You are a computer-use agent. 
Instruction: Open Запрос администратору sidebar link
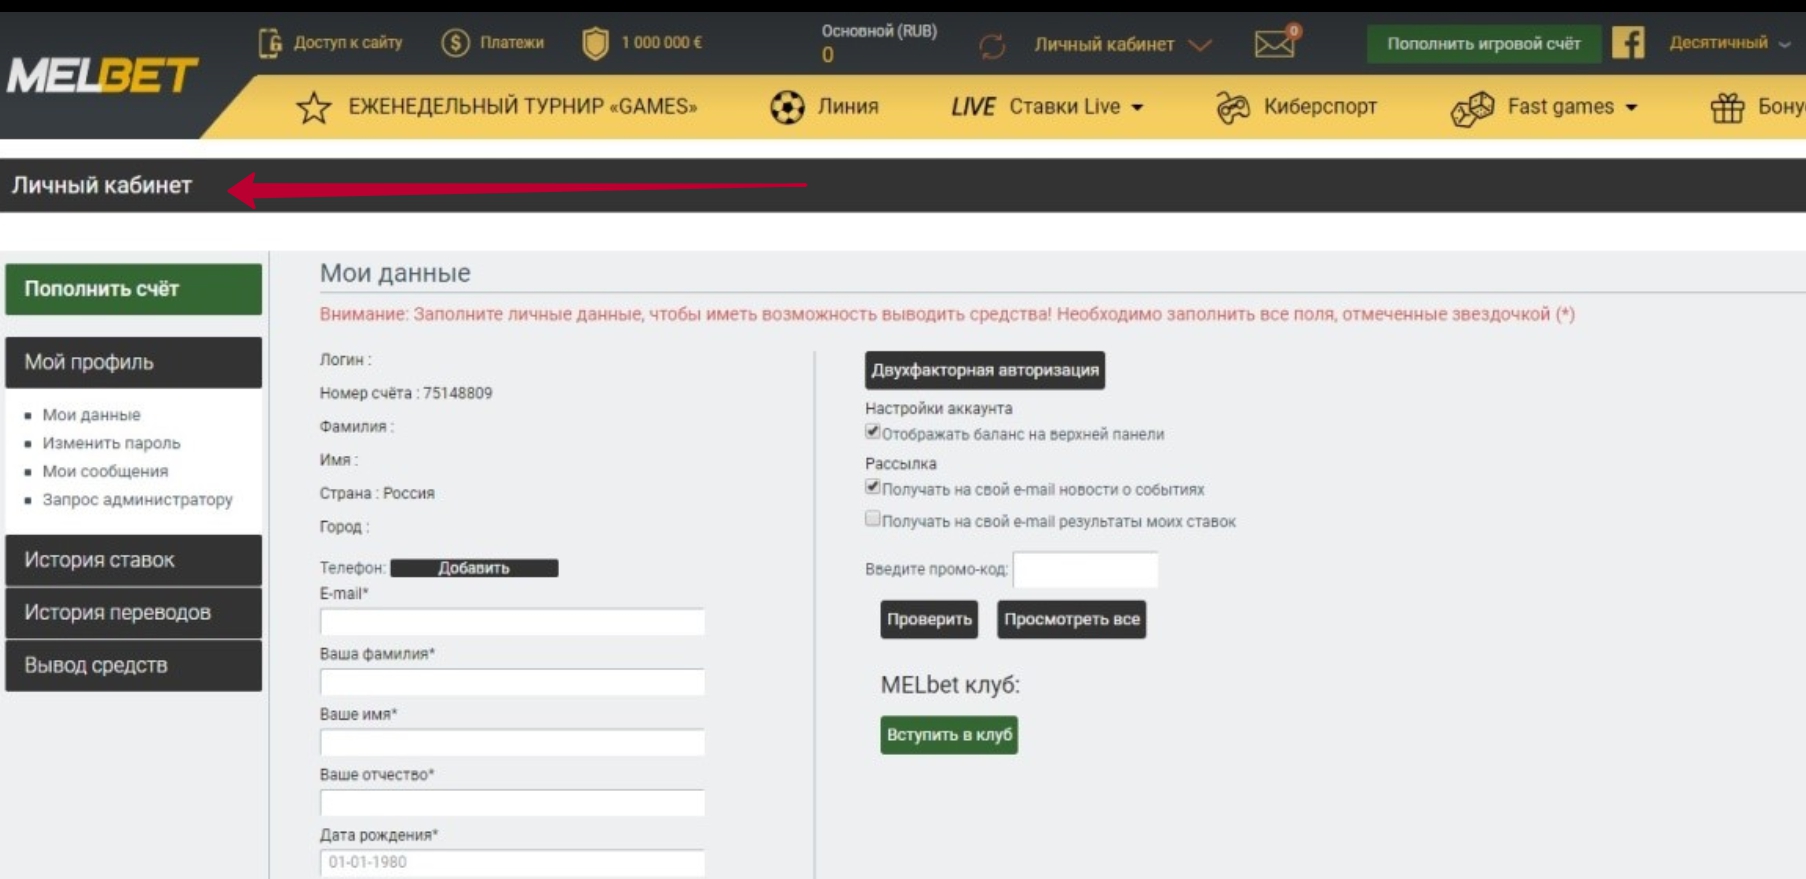pyautogui.click(x=137, y=499)
